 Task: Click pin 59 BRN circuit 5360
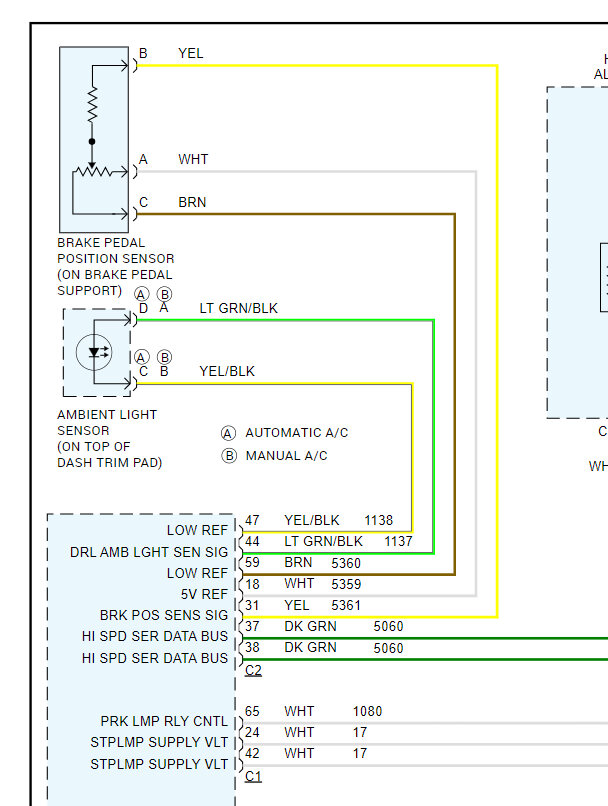coord(303,562)
